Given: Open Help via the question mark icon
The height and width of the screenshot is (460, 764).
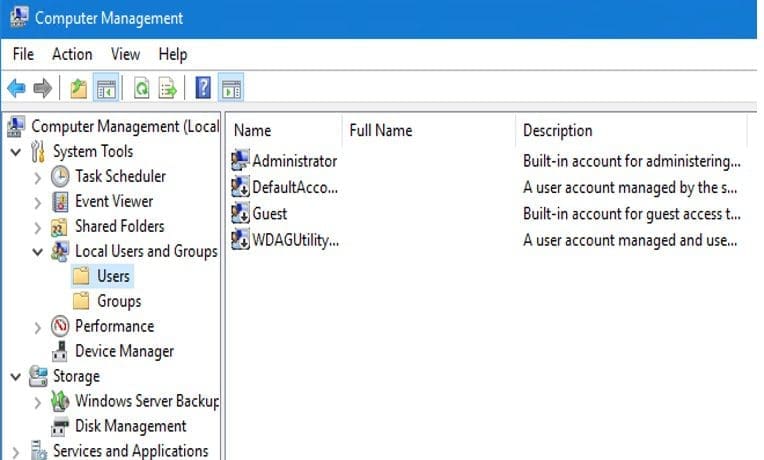Looking at the screenshot, I should click(x=203, y=89).
